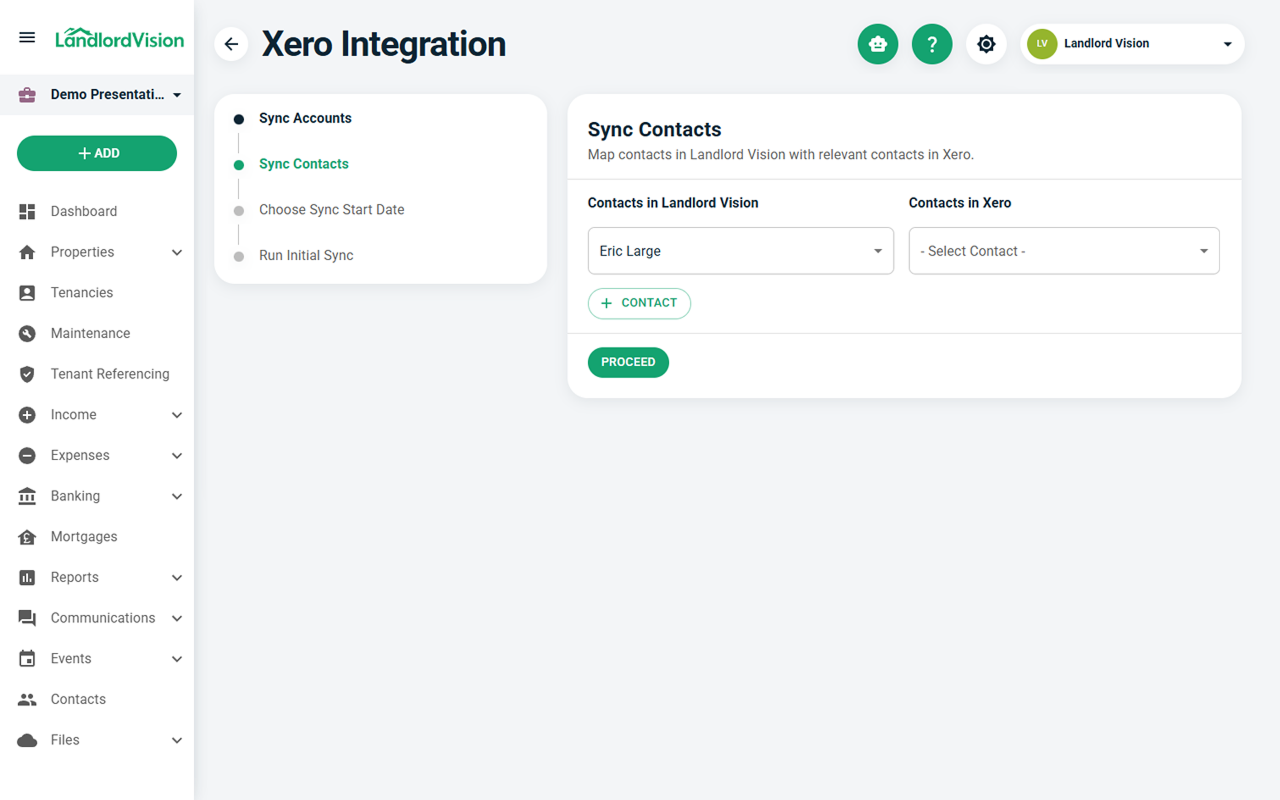Click the Income plus circle icon
1280x800 pixels.
[27, 415]
